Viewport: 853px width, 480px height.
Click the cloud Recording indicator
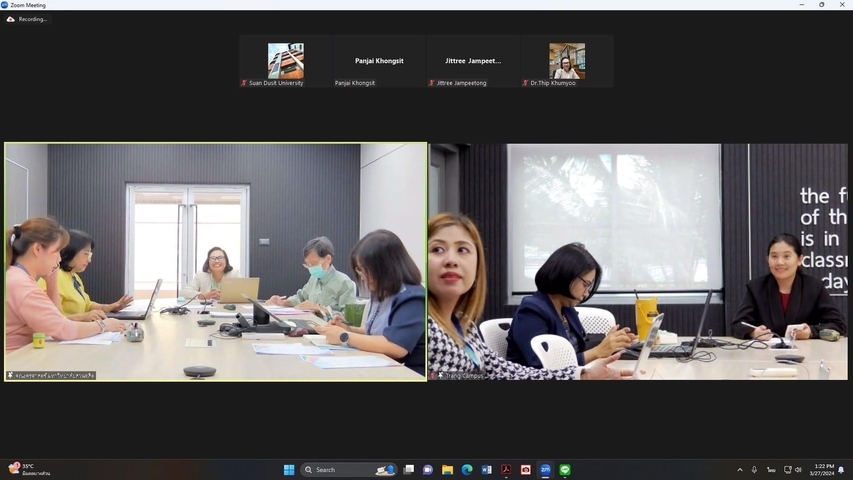tap(27, 19)
